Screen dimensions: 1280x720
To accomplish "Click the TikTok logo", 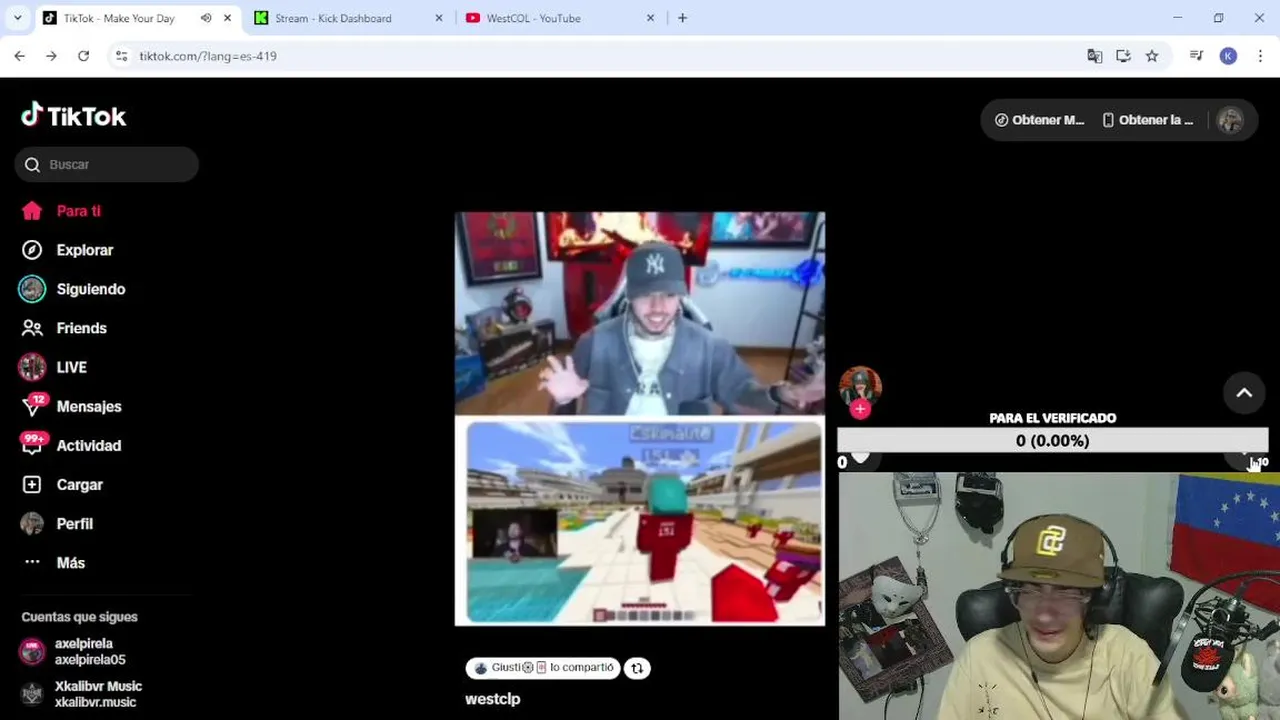I will [73, 116].
